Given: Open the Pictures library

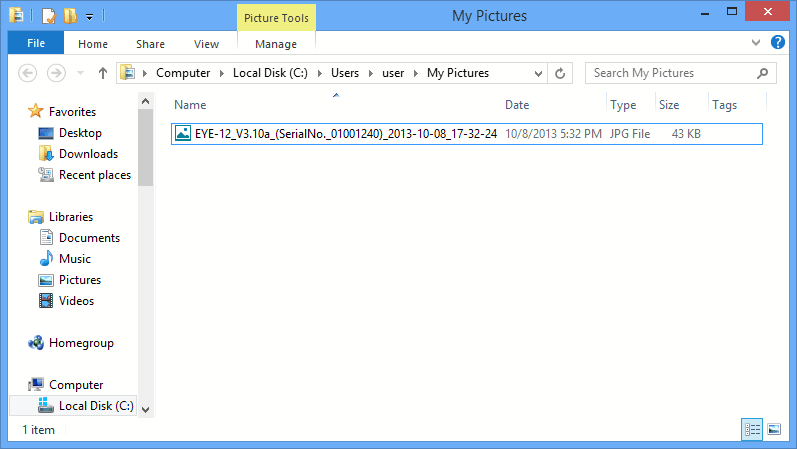Looking at the screenshot, I should pyautogui.click(x=80, y=280).
